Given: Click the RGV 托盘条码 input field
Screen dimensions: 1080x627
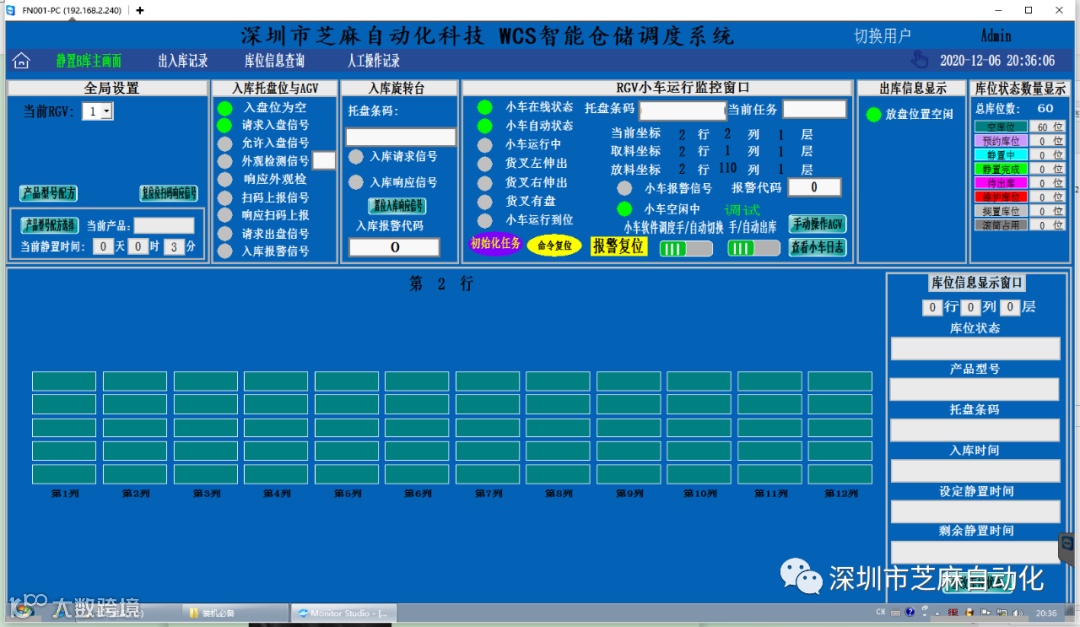Looking at the screenshot, I should (x=683, y=110).
